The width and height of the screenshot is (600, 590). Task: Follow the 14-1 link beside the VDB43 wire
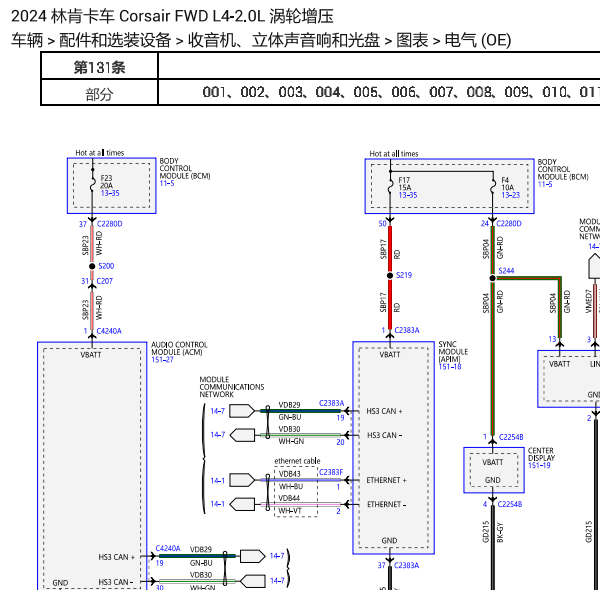click(x=218, y=481)
